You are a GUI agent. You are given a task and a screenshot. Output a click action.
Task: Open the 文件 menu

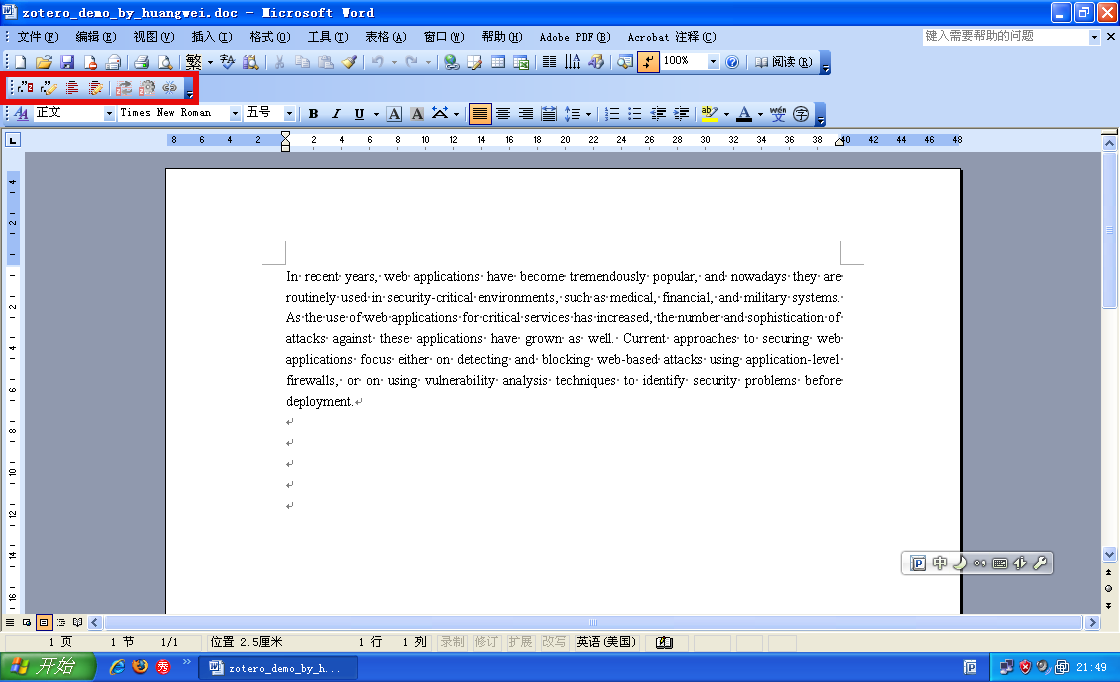[x=38, y=37]
